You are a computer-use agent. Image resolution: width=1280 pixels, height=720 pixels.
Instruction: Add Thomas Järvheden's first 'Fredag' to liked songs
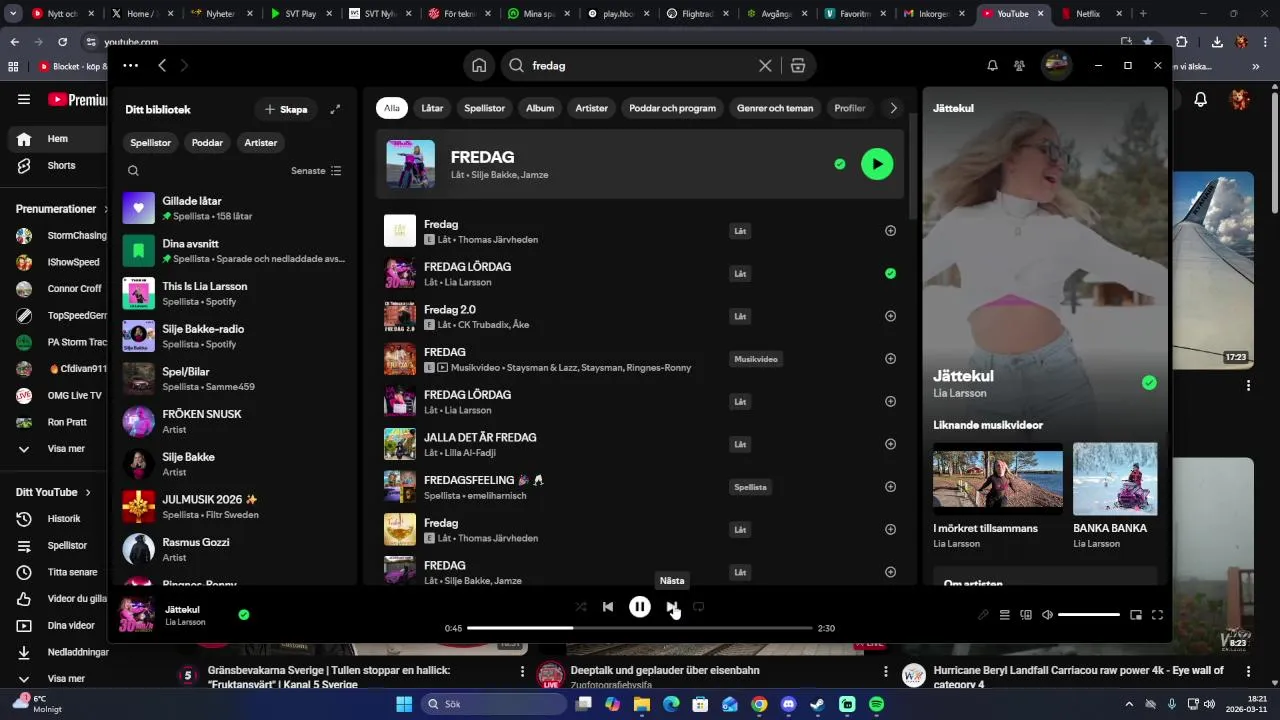(x=890, y=231)
